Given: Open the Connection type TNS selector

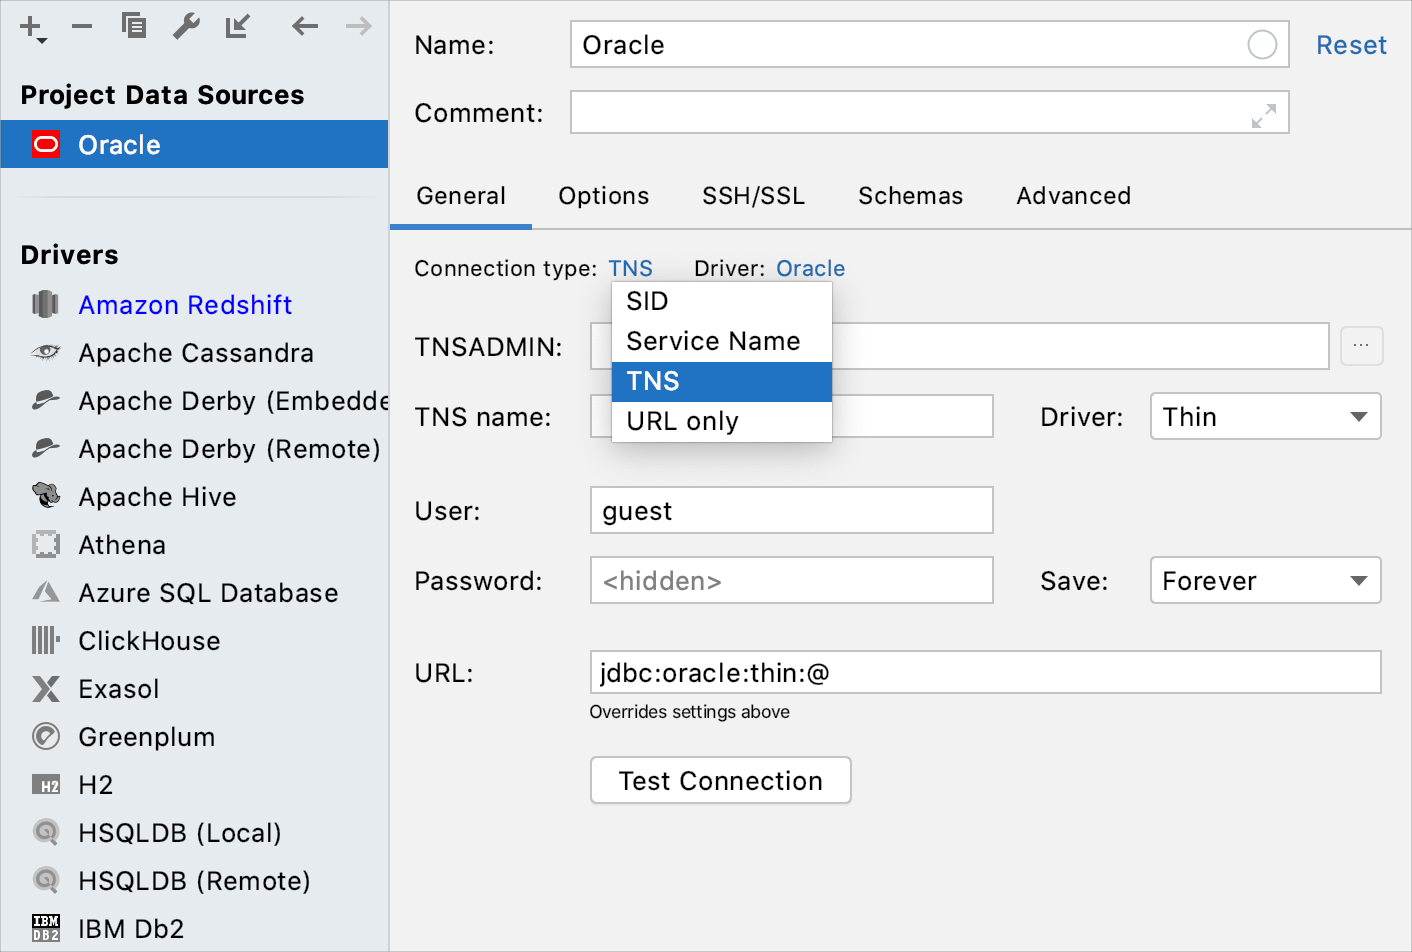Looking at the screenshot, I should [x=630, y=268].
